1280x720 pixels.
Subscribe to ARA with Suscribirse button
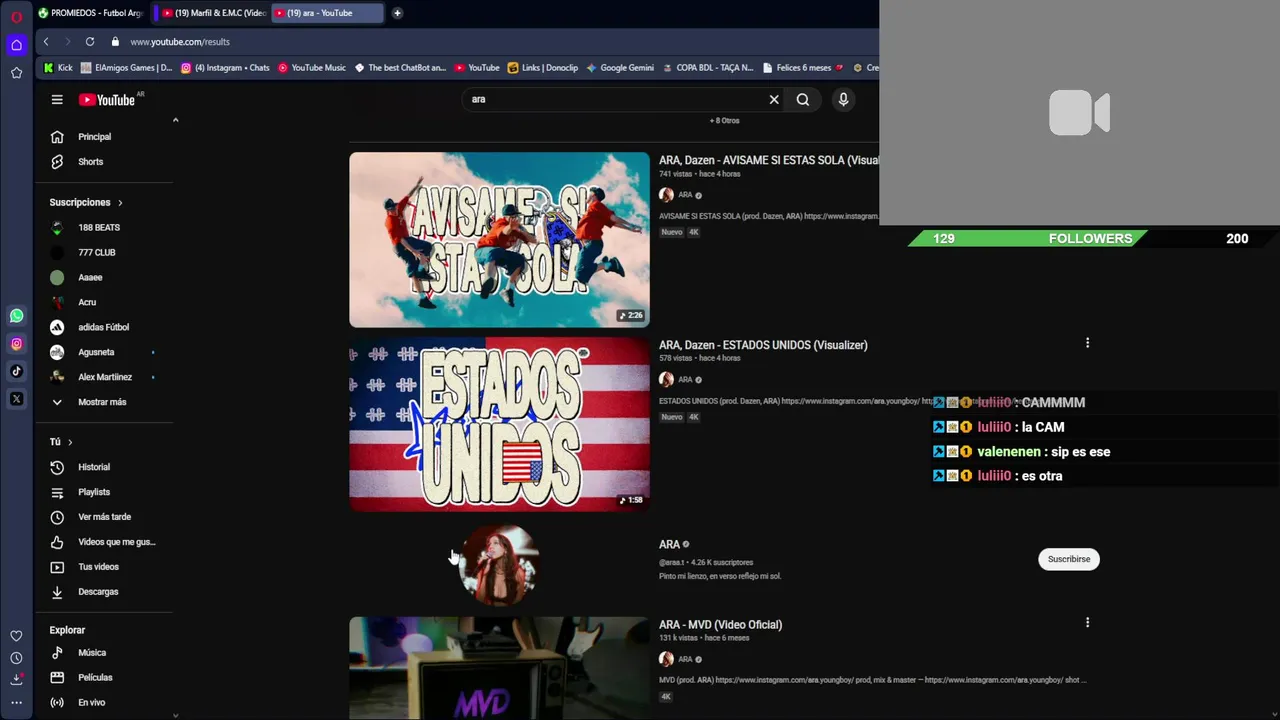coord(1069,559)
